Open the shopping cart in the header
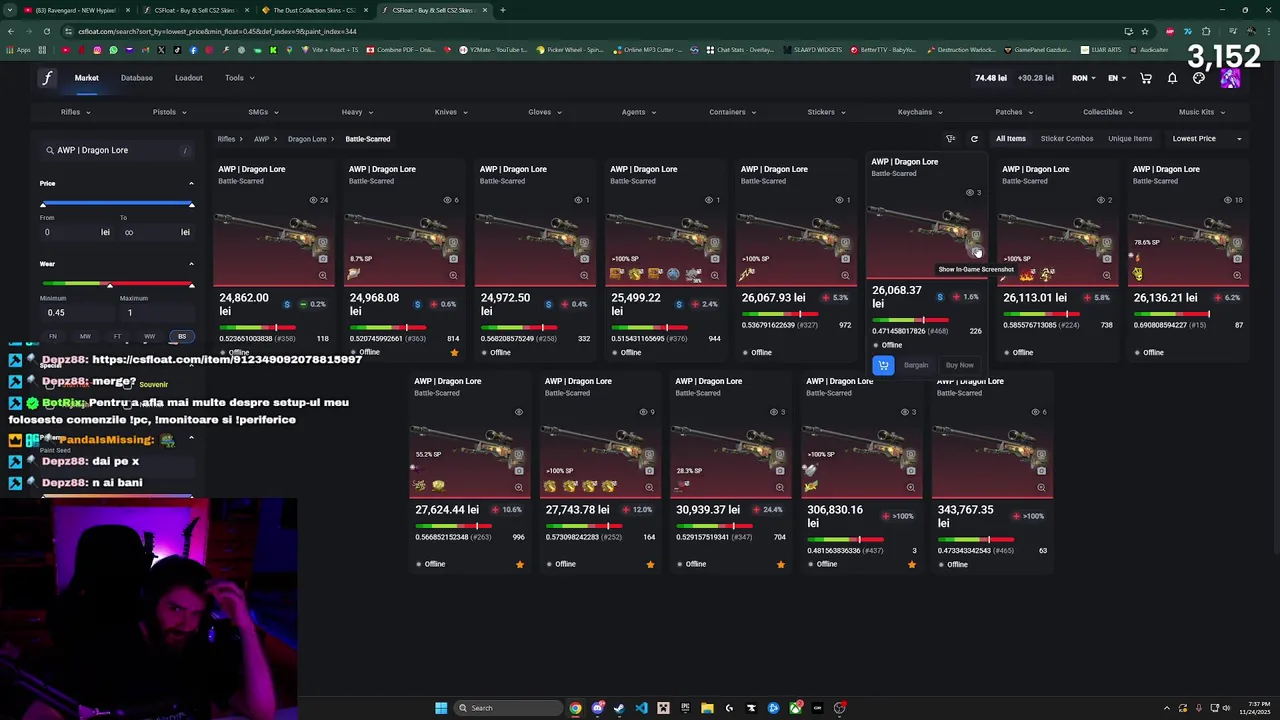Screen dimensions: 1280x720 tap(1146, 78)
